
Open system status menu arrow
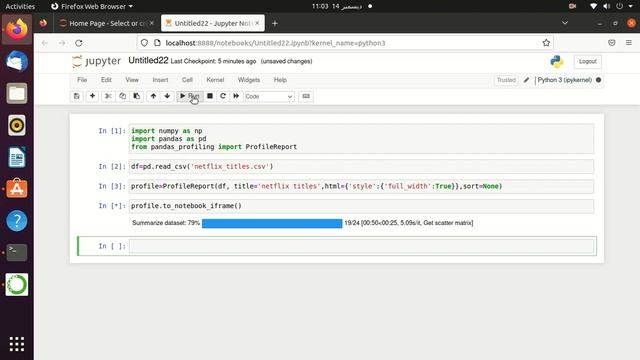point(630,6)
